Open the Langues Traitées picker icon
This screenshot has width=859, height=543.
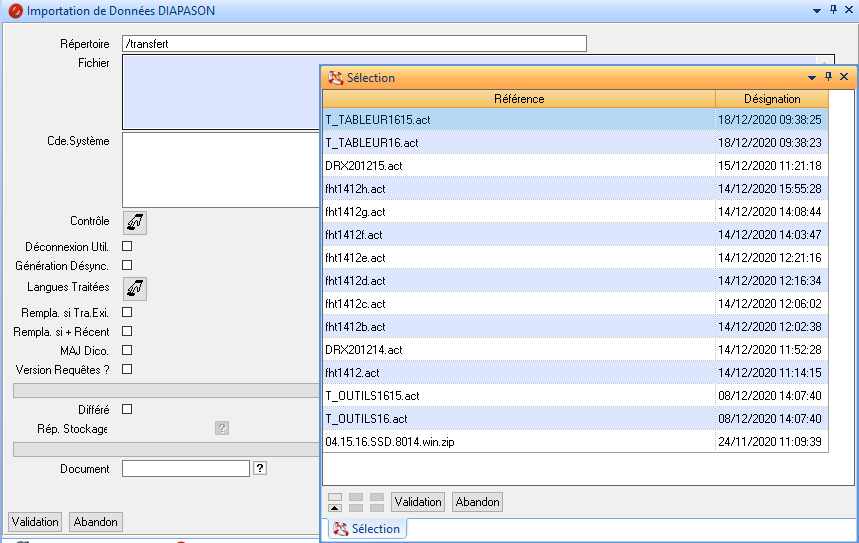[134, 288]
